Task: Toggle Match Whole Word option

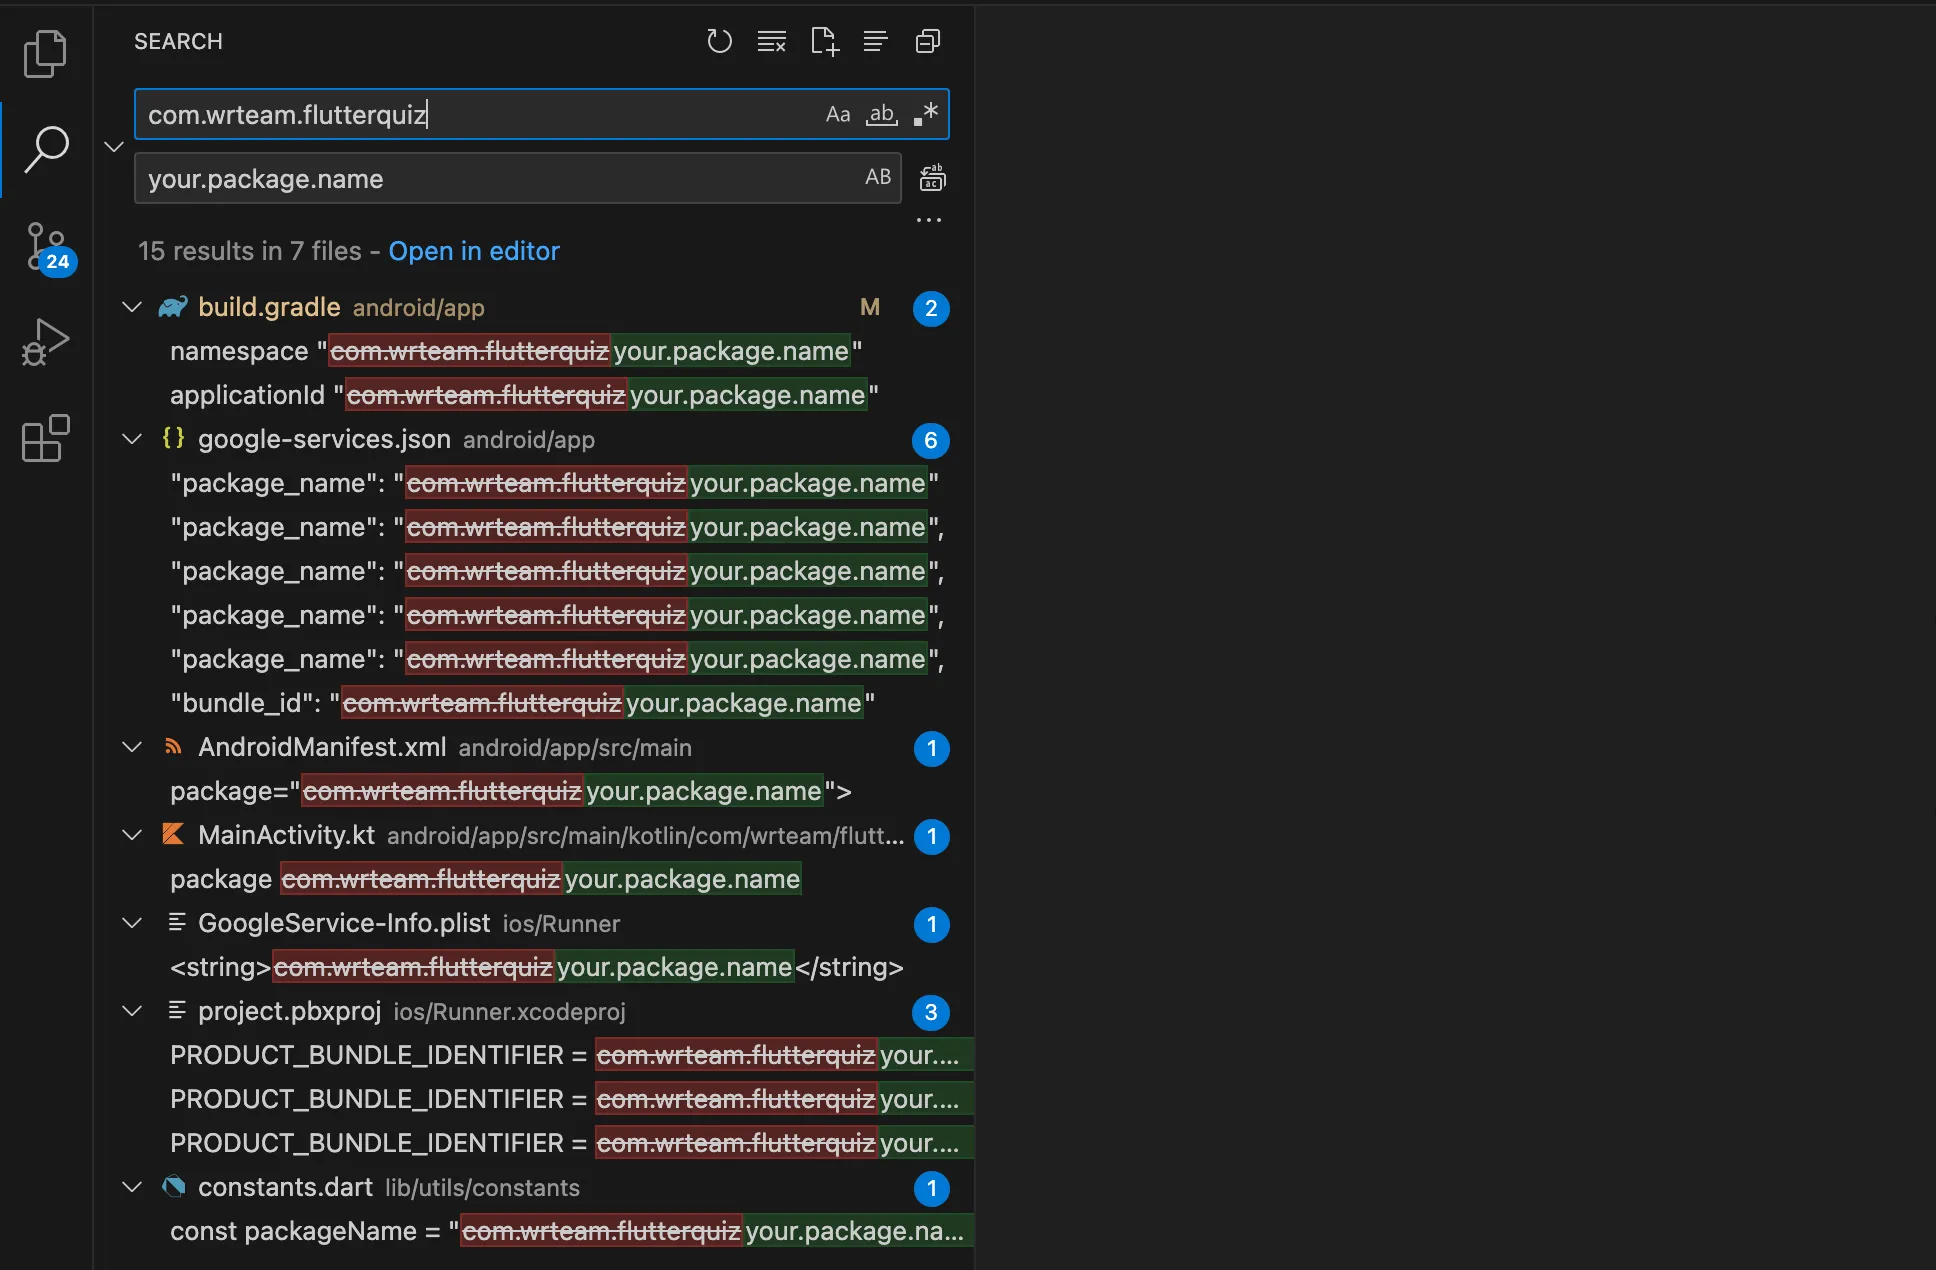Action: [881, 114]
